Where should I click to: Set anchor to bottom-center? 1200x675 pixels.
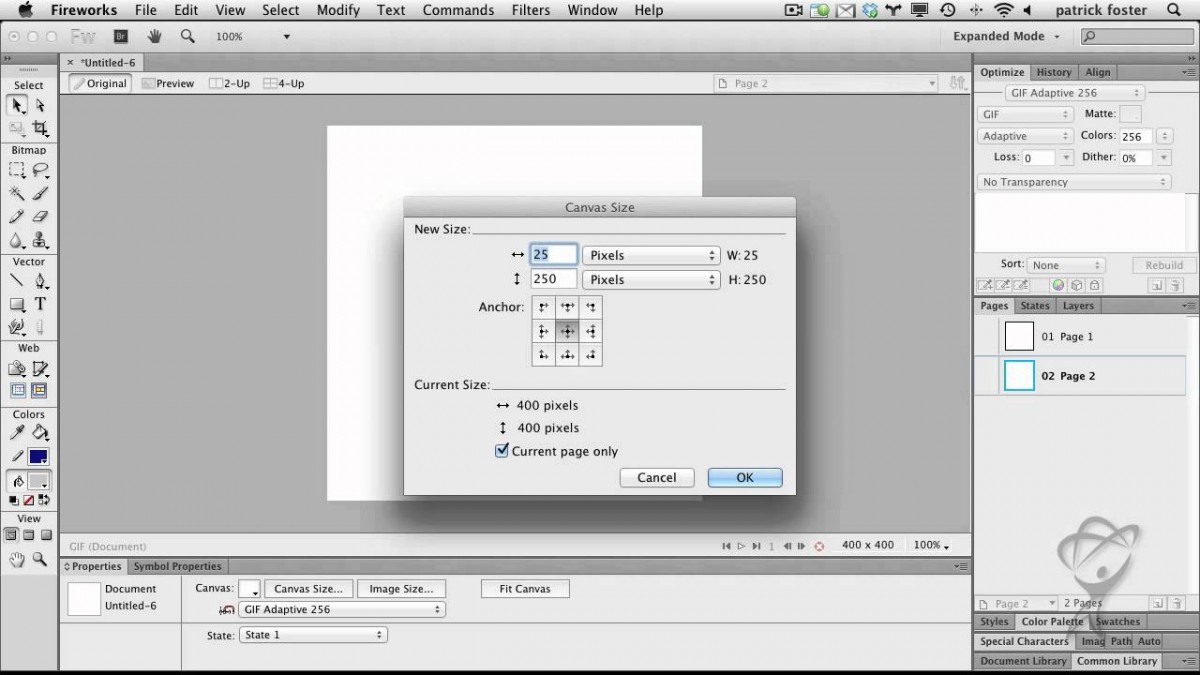(567, 354)
